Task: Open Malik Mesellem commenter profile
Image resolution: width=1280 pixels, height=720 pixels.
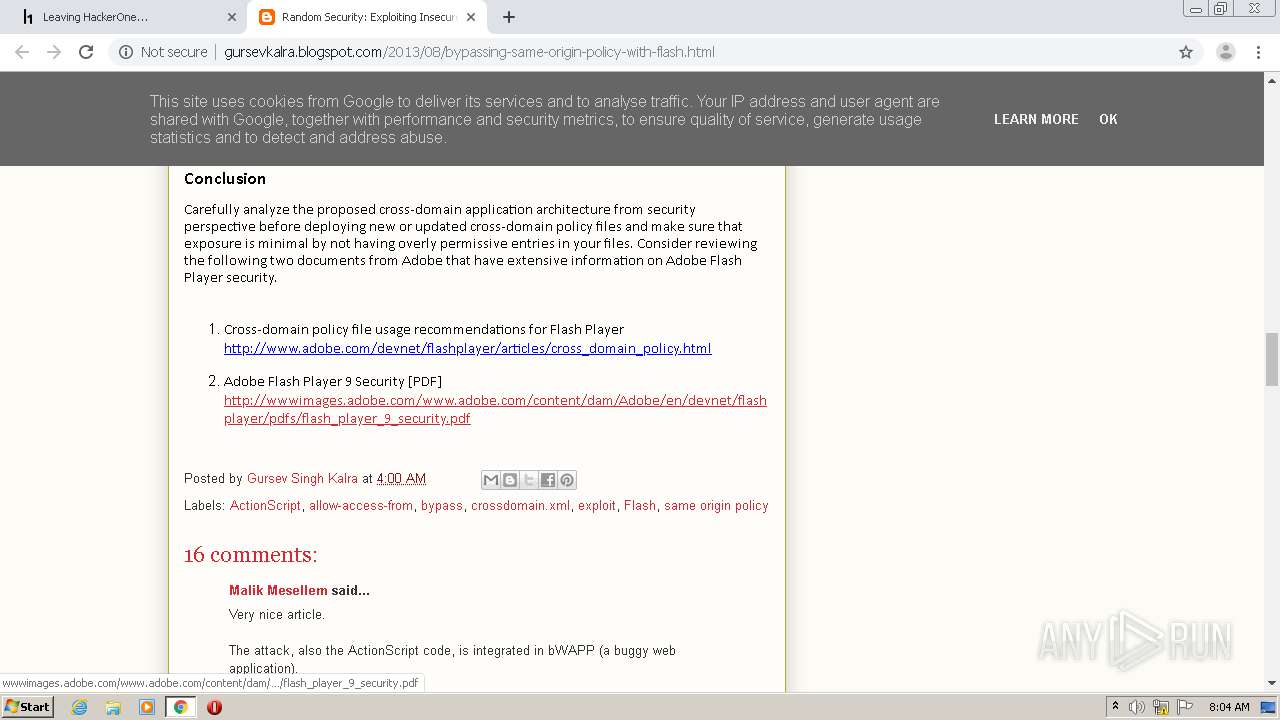Action: pos(278,590)
